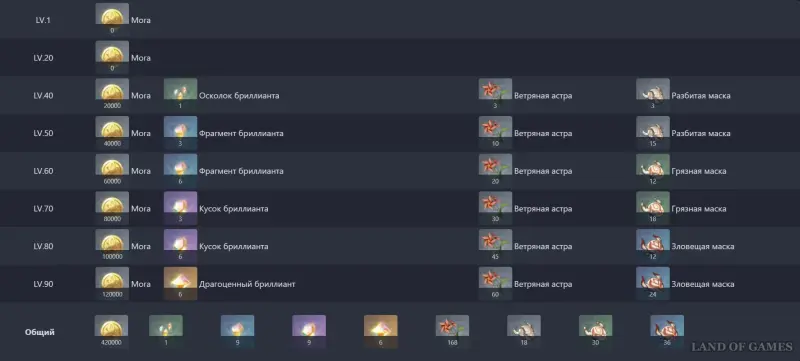
Task: Click the Разбитая маска icon in LV.50 row
Action: click(653, 133)
